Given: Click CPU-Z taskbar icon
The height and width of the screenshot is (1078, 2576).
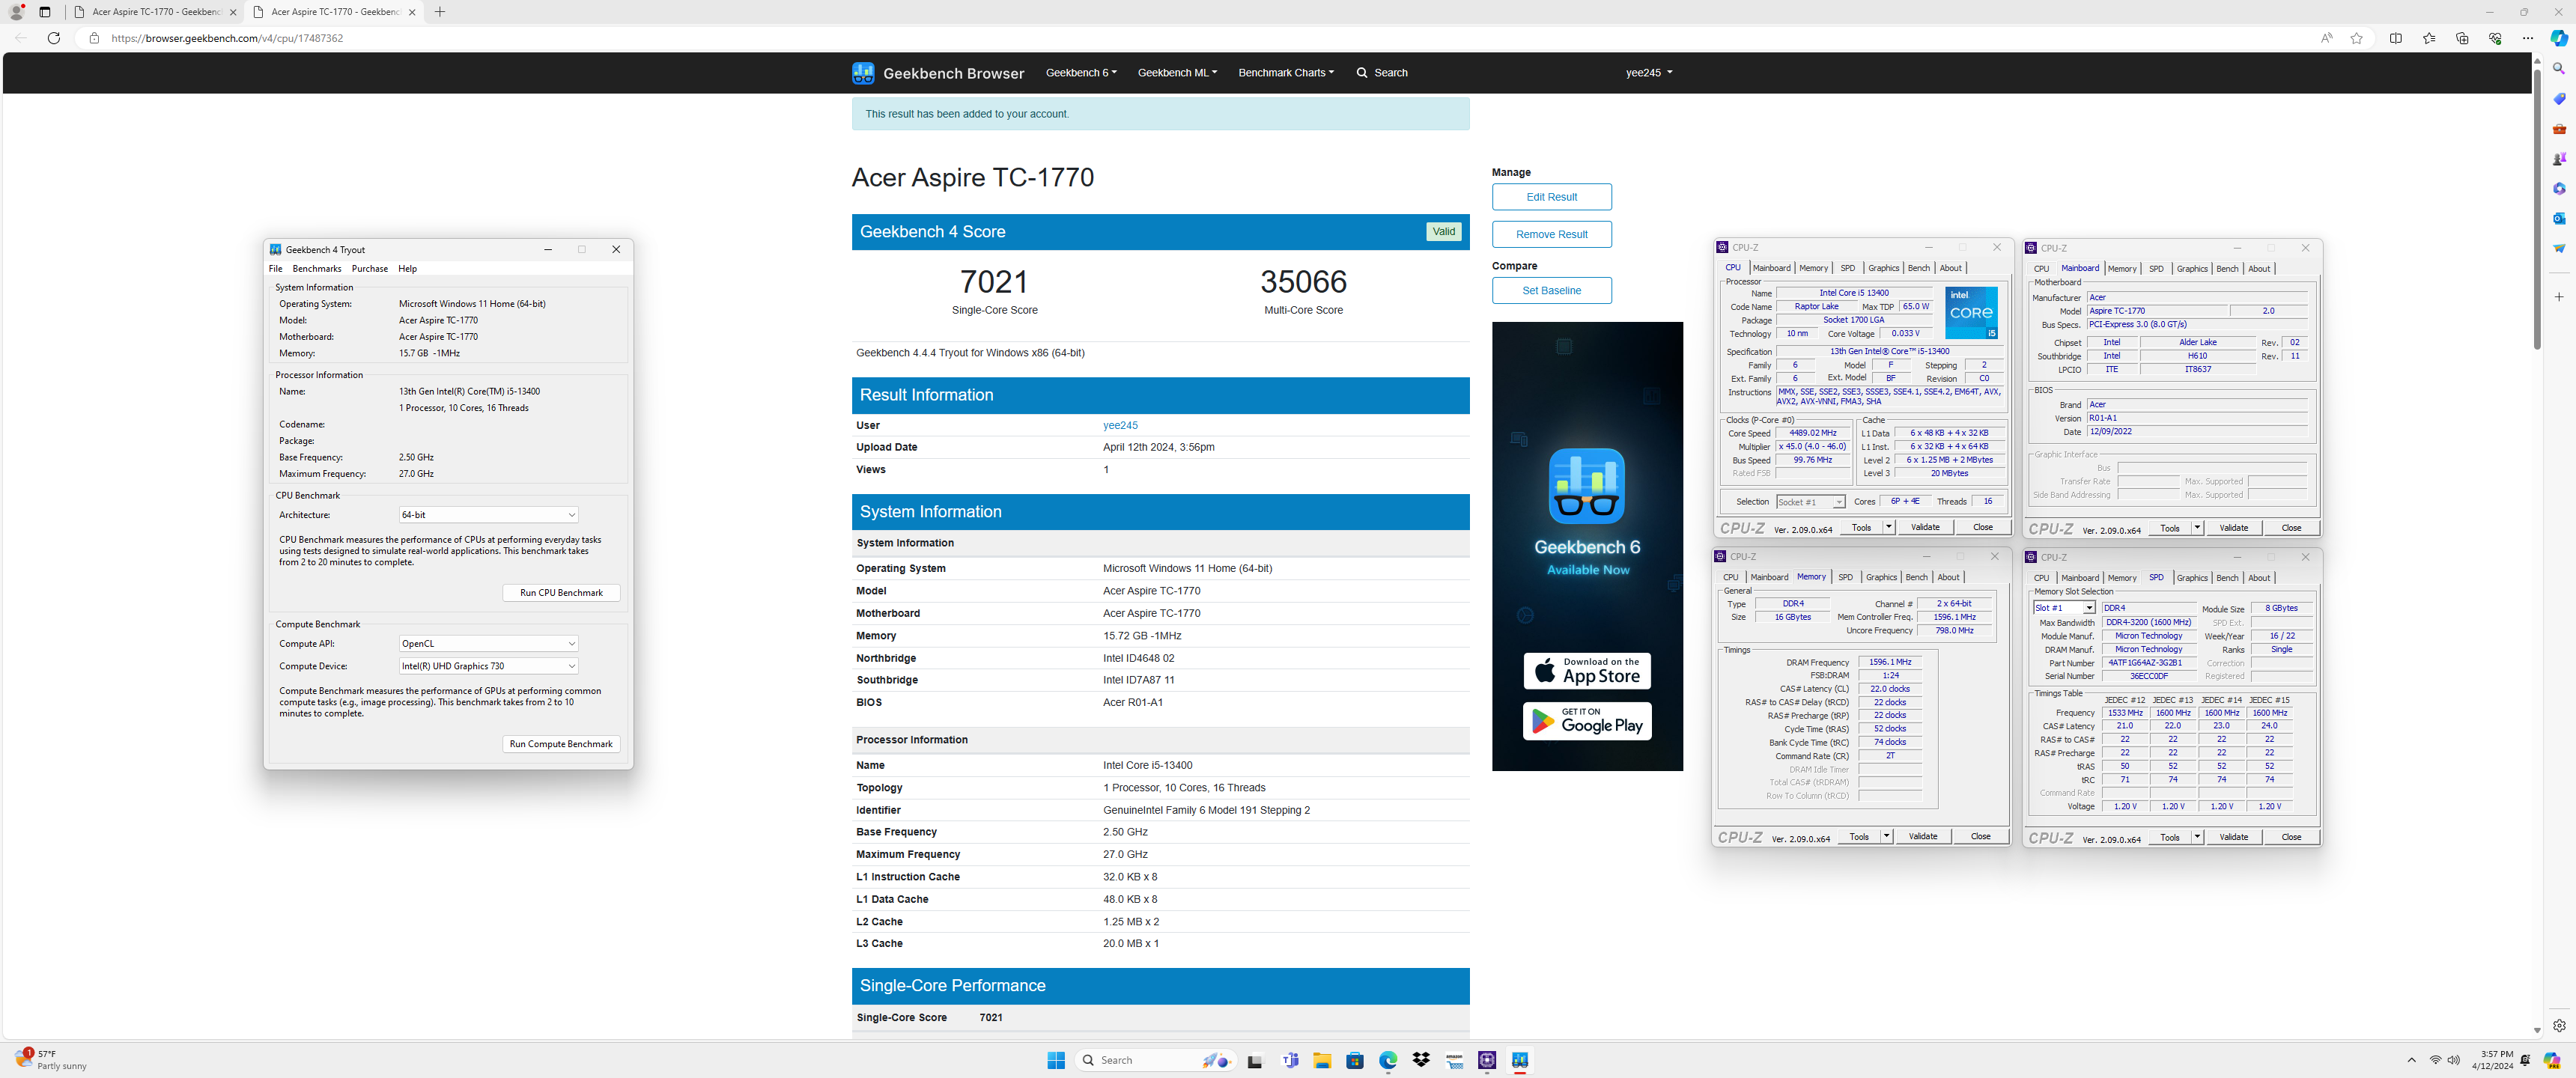Looking at the screenshot, I should (x=1487, y=1060).
